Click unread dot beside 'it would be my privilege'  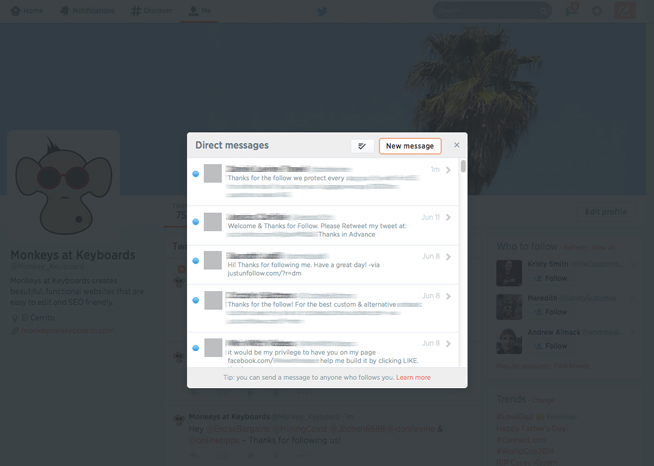pos(196,348)
